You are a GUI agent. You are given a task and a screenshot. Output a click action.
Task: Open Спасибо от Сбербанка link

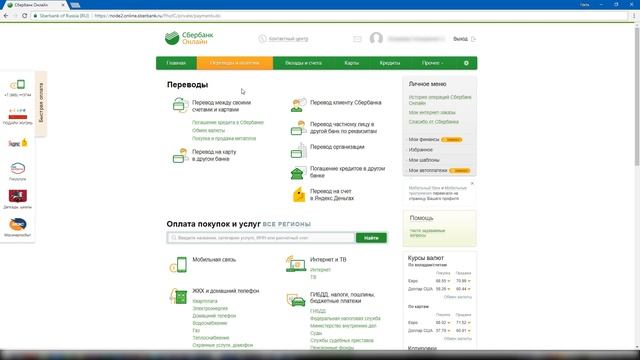[433, 122]
